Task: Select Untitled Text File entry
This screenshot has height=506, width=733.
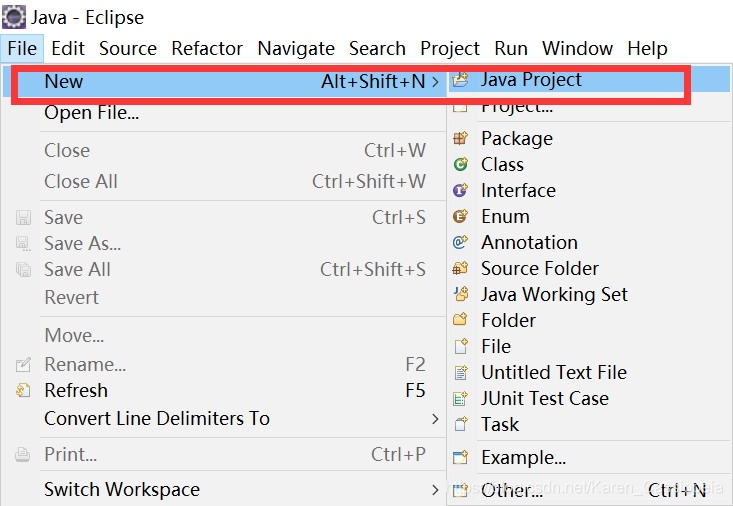Action: tap(589, 372)
